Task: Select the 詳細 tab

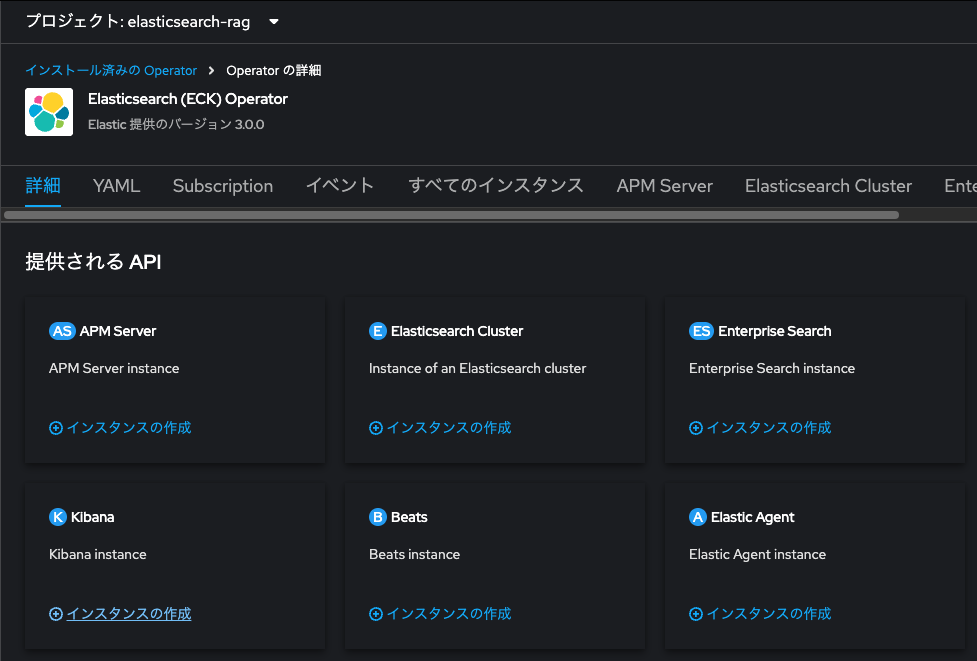Action: click(x=43, y=186)
